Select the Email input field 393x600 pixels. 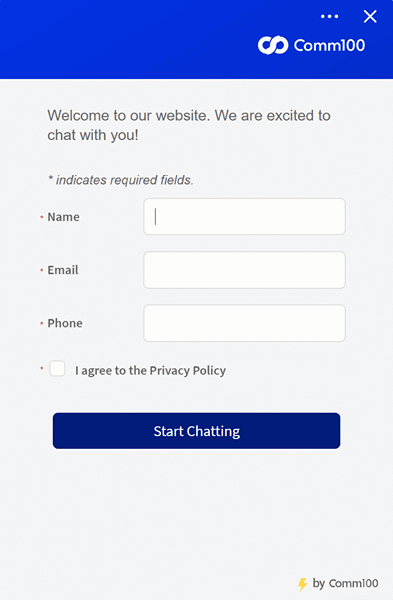(245, 270)
